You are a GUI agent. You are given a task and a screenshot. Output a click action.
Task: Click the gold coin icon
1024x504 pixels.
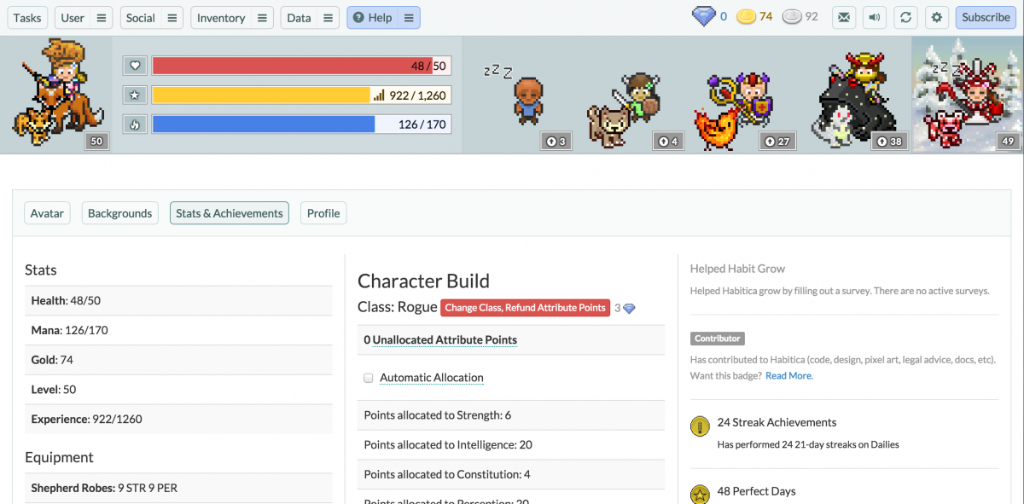(x=746, y=18)
